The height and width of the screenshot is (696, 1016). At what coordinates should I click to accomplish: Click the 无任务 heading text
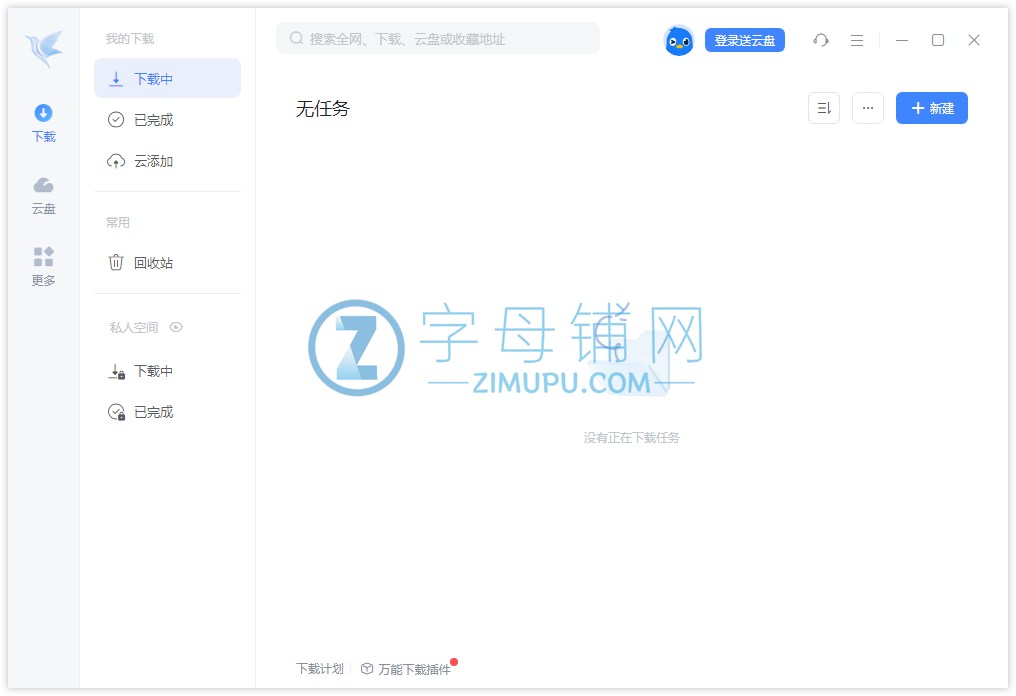pyautogui.click(x=323, y=108)
